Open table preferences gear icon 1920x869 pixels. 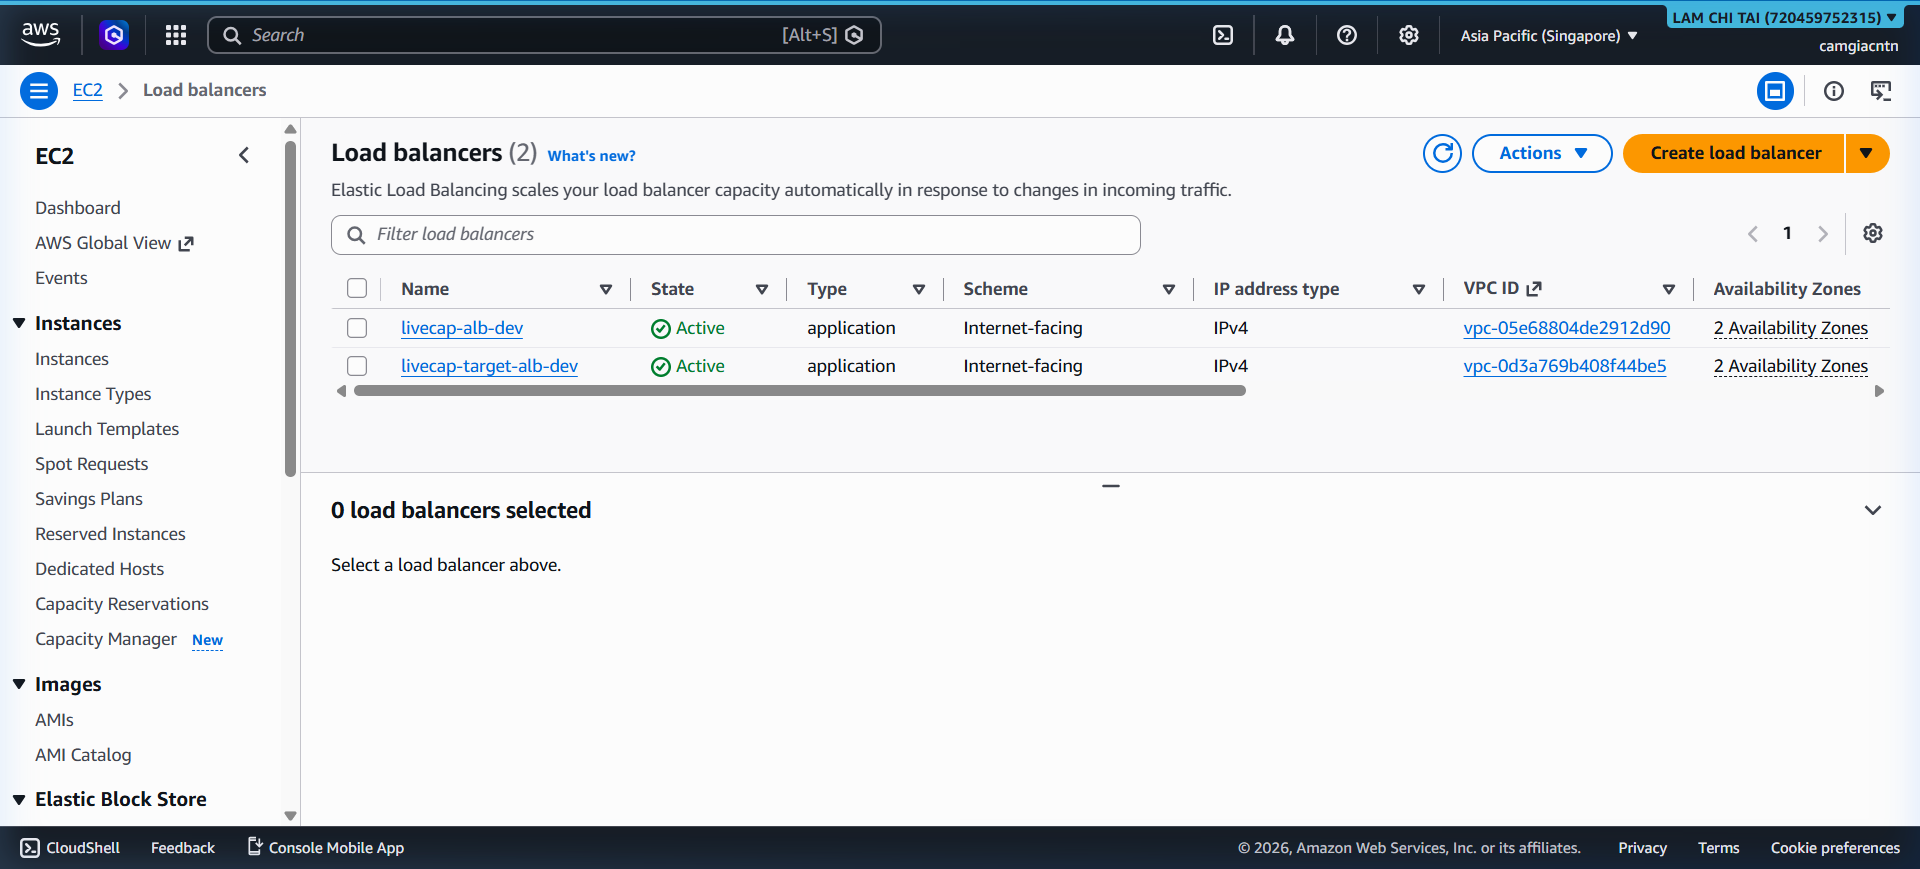(x=1873, y=233)
